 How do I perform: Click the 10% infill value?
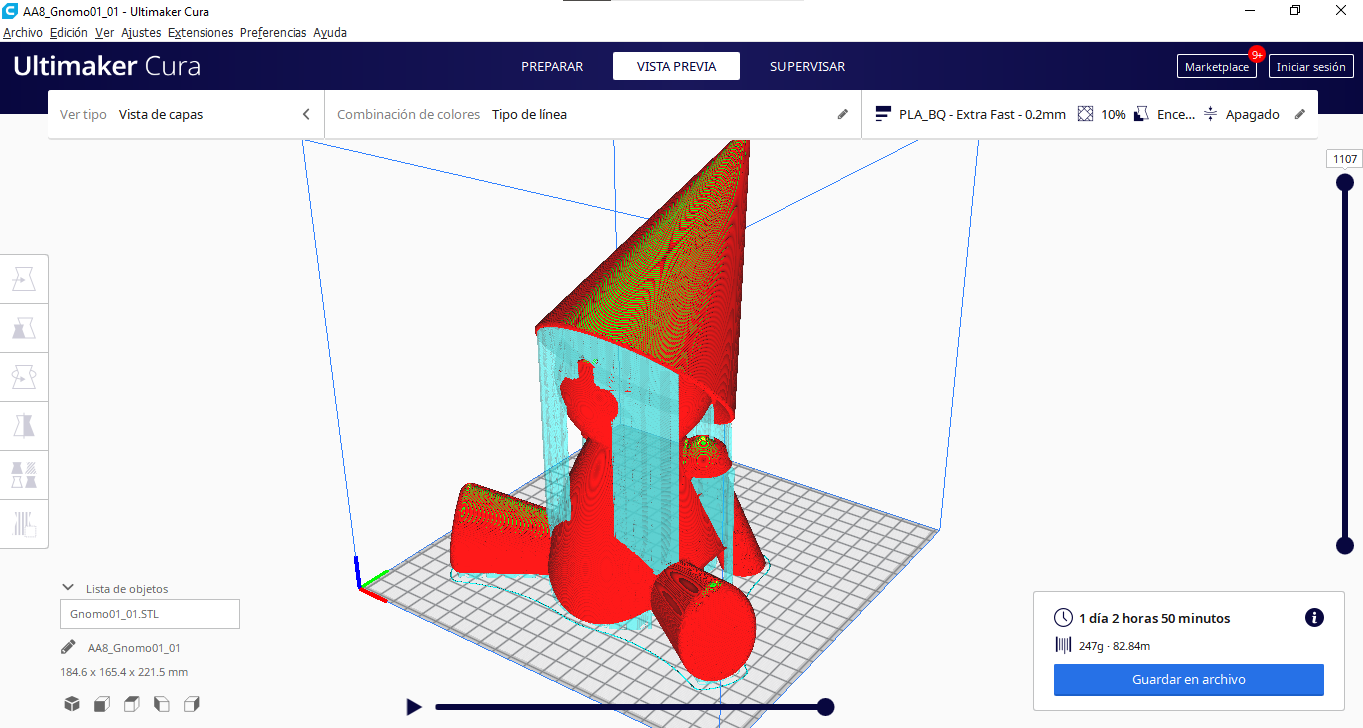pos(1113,114)
